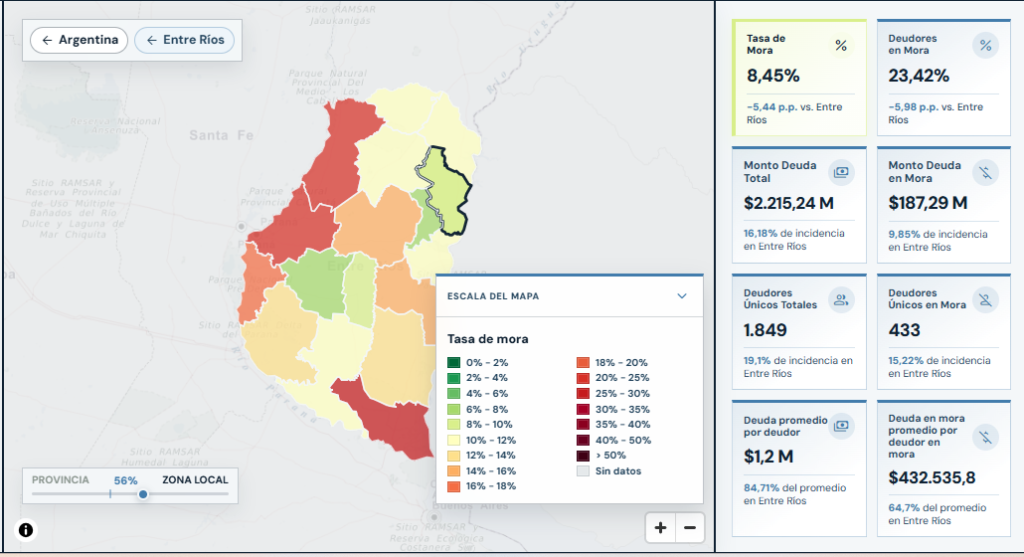The height and width of the screenshot is (557, 1024).
Task: Zoom in the map with plus button
Action: (660, 528)
